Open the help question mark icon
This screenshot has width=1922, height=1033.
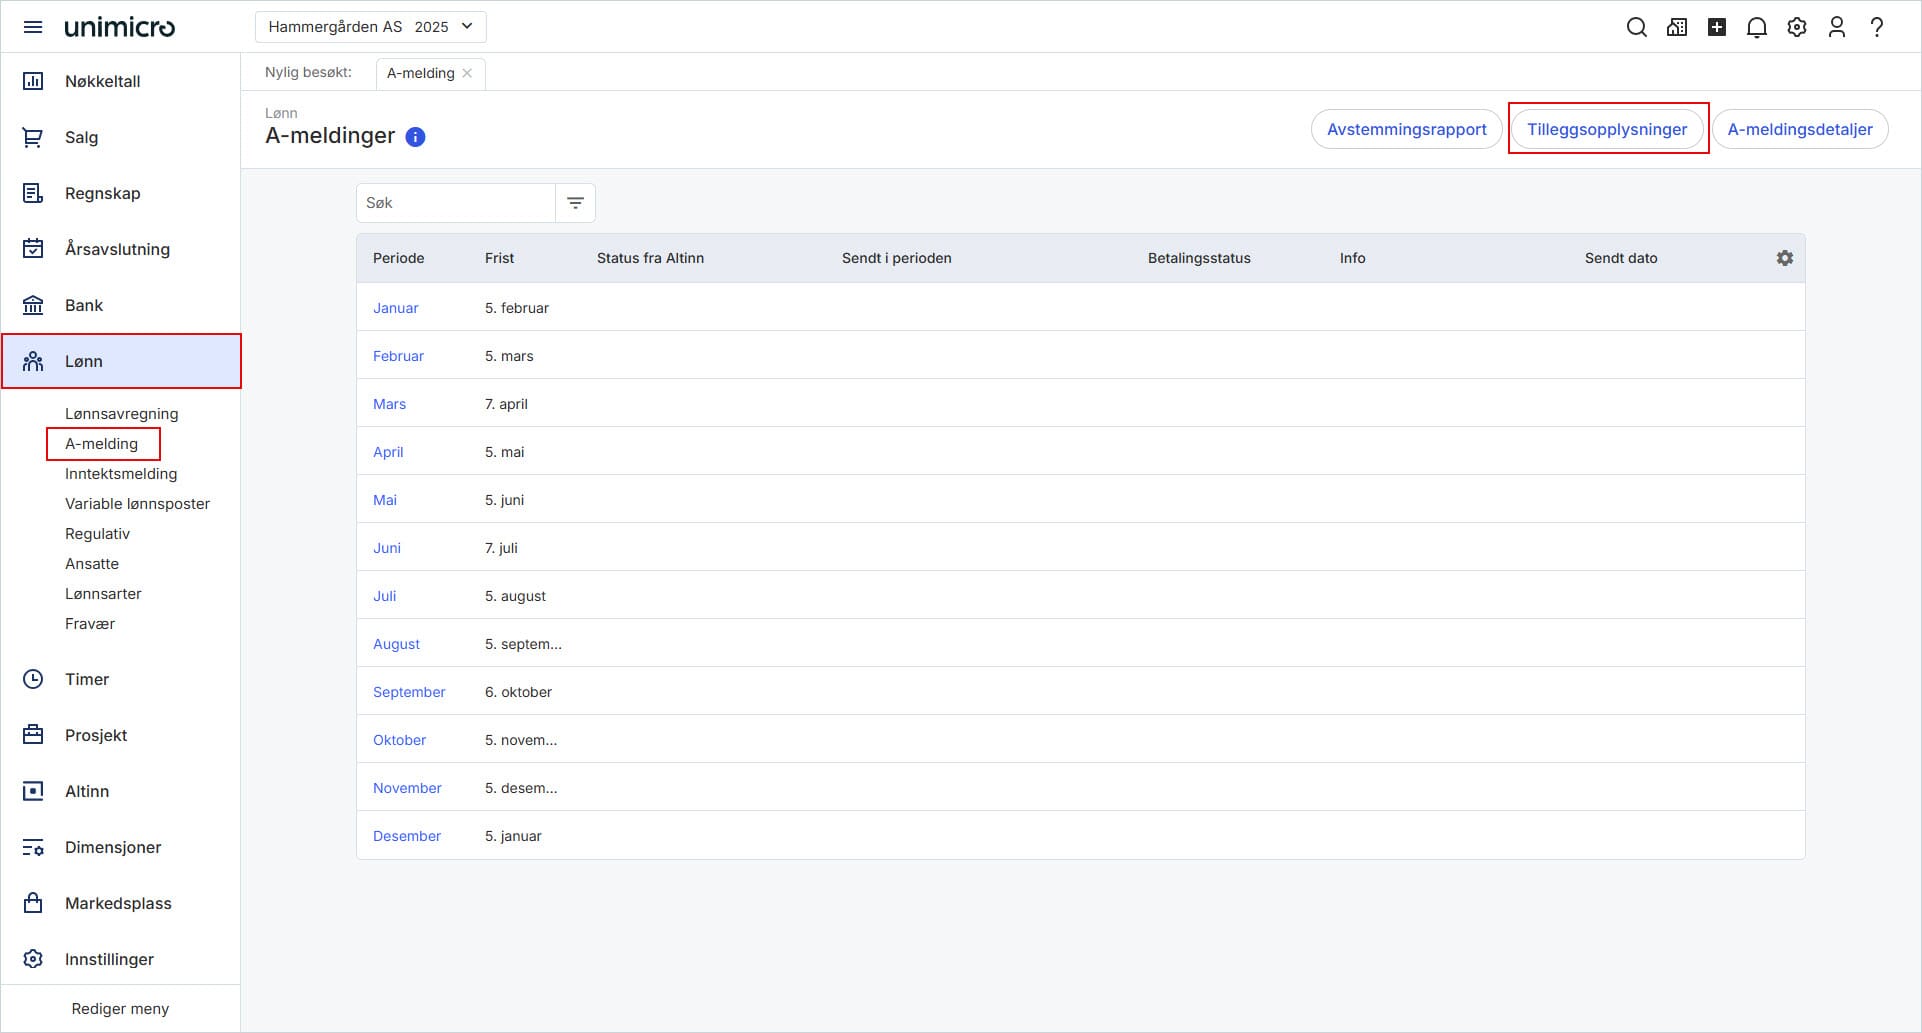(1876, 27)
